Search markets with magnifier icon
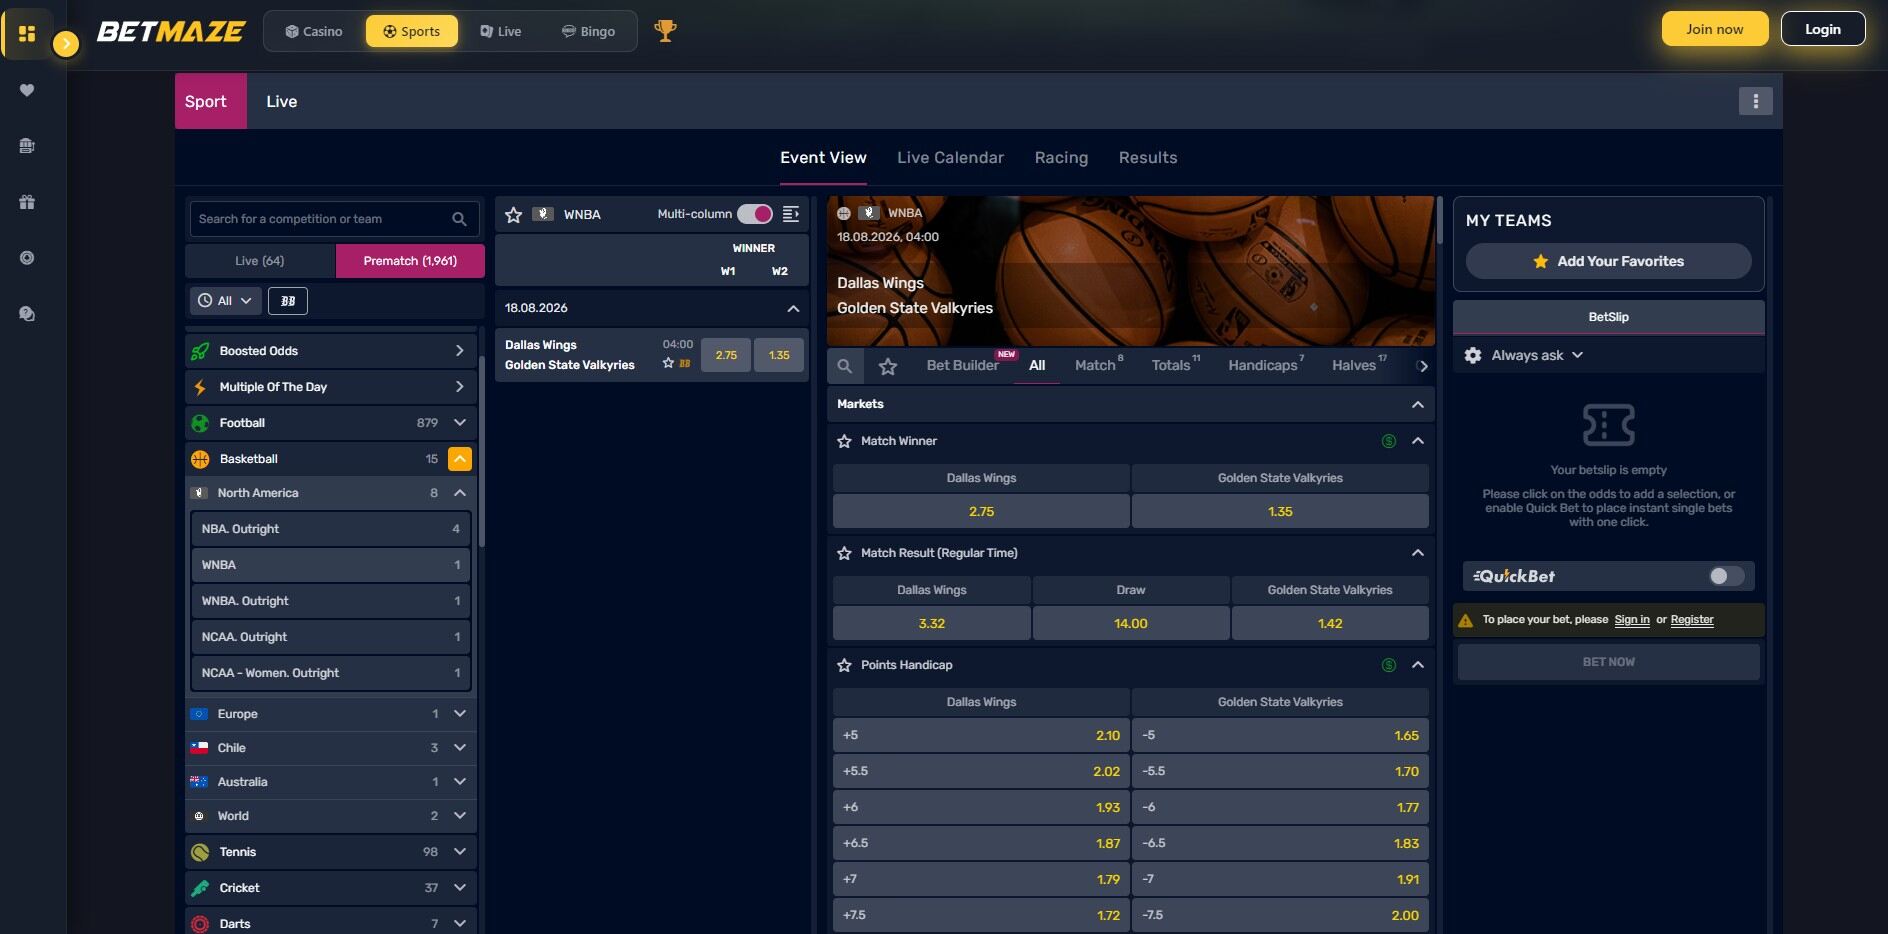 pos(845,366)
